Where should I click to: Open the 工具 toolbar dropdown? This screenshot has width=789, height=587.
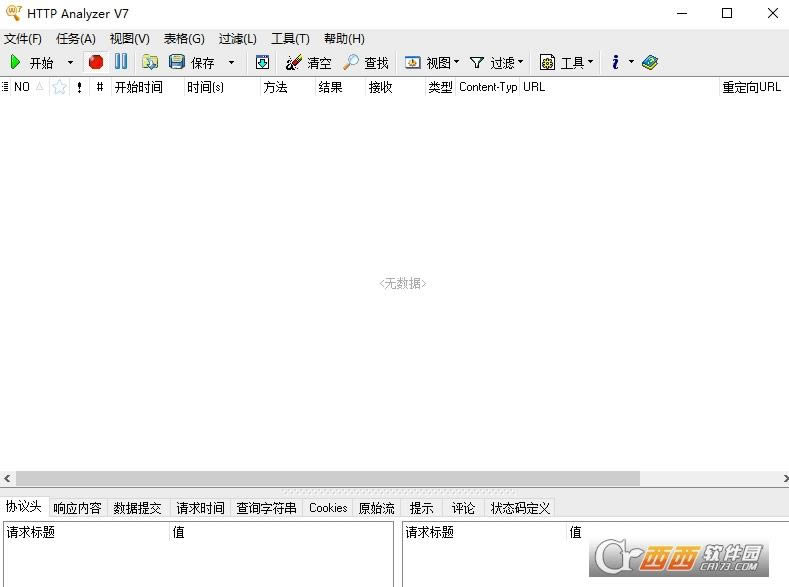point(567,62)
